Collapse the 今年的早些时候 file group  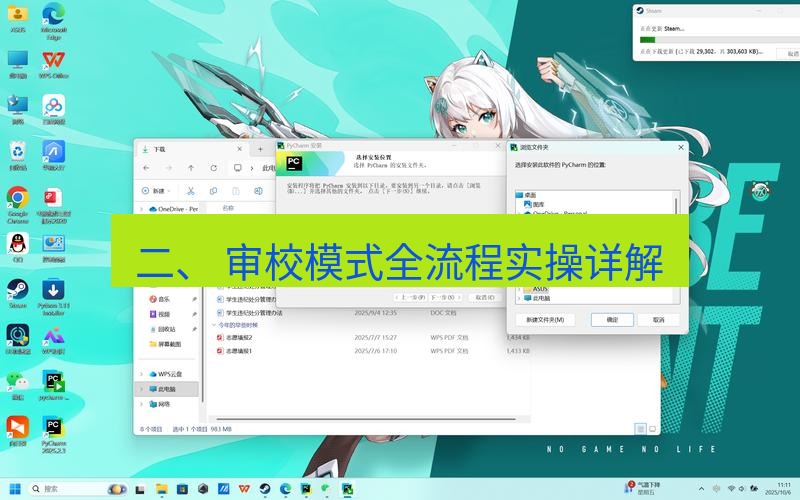pyautogui.click(x=214, y=325)
